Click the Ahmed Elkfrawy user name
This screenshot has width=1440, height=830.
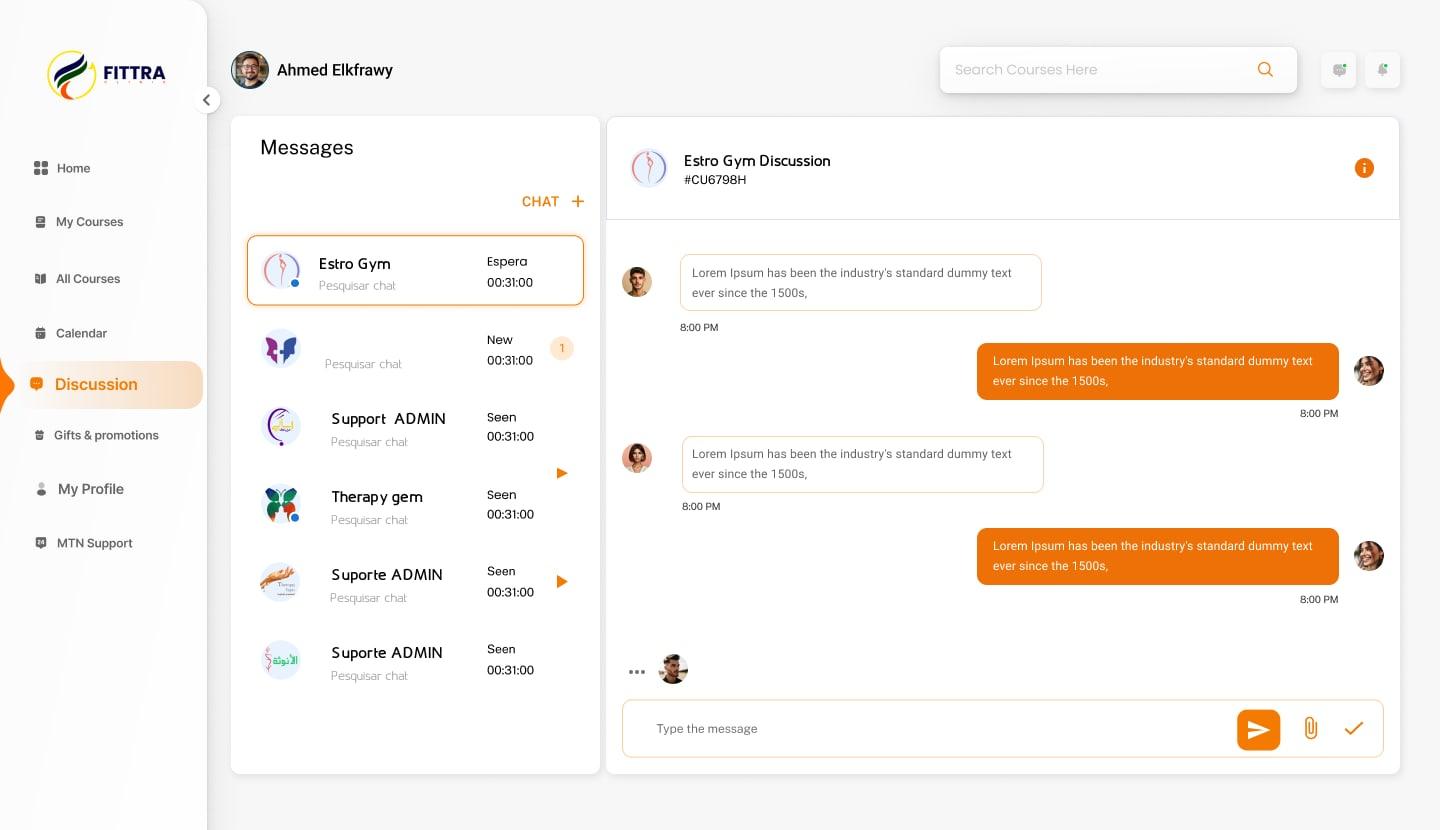pos(335,70)
